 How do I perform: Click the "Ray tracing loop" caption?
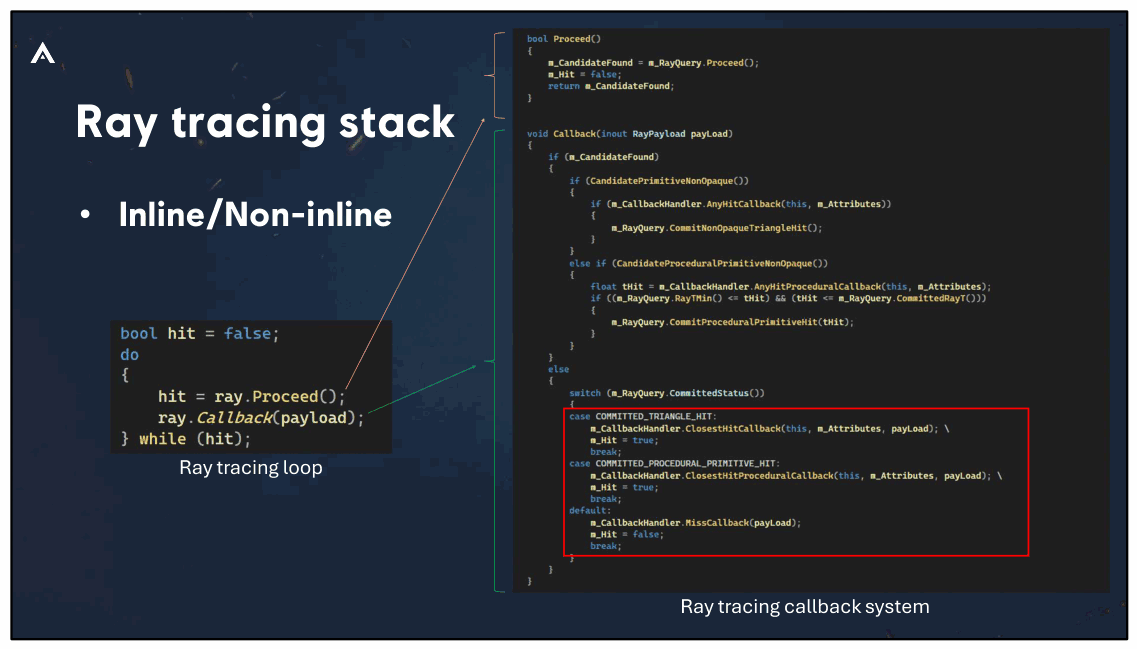(251, 468)
